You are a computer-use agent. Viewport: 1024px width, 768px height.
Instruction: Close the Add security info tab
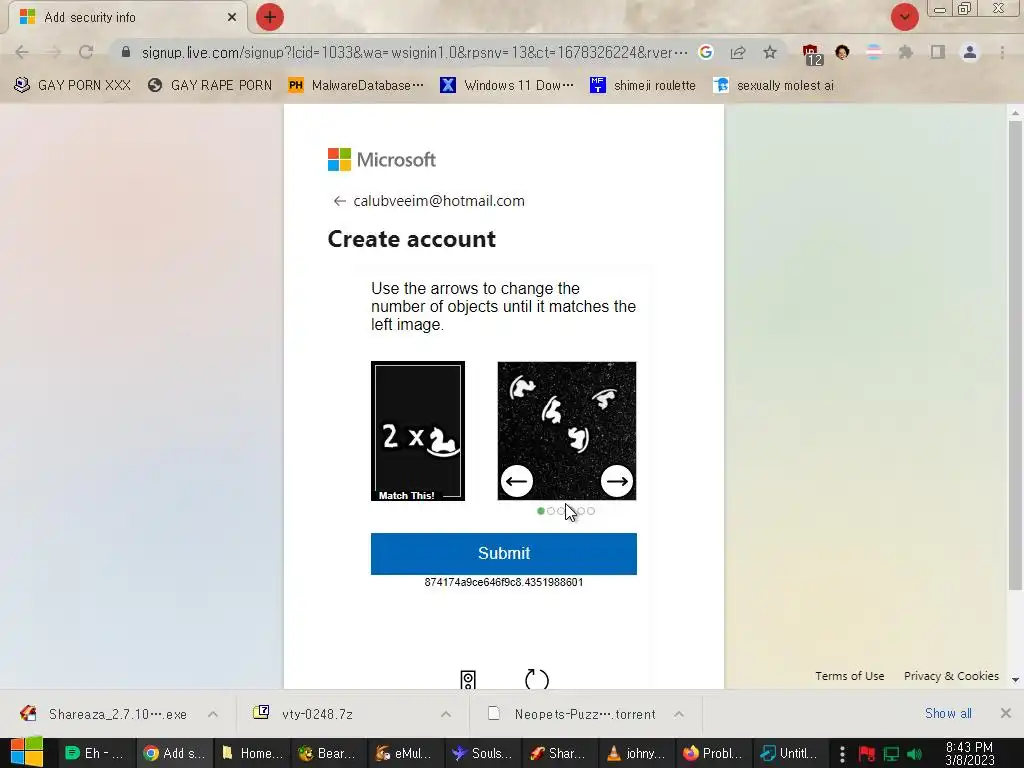pos(232,18)
